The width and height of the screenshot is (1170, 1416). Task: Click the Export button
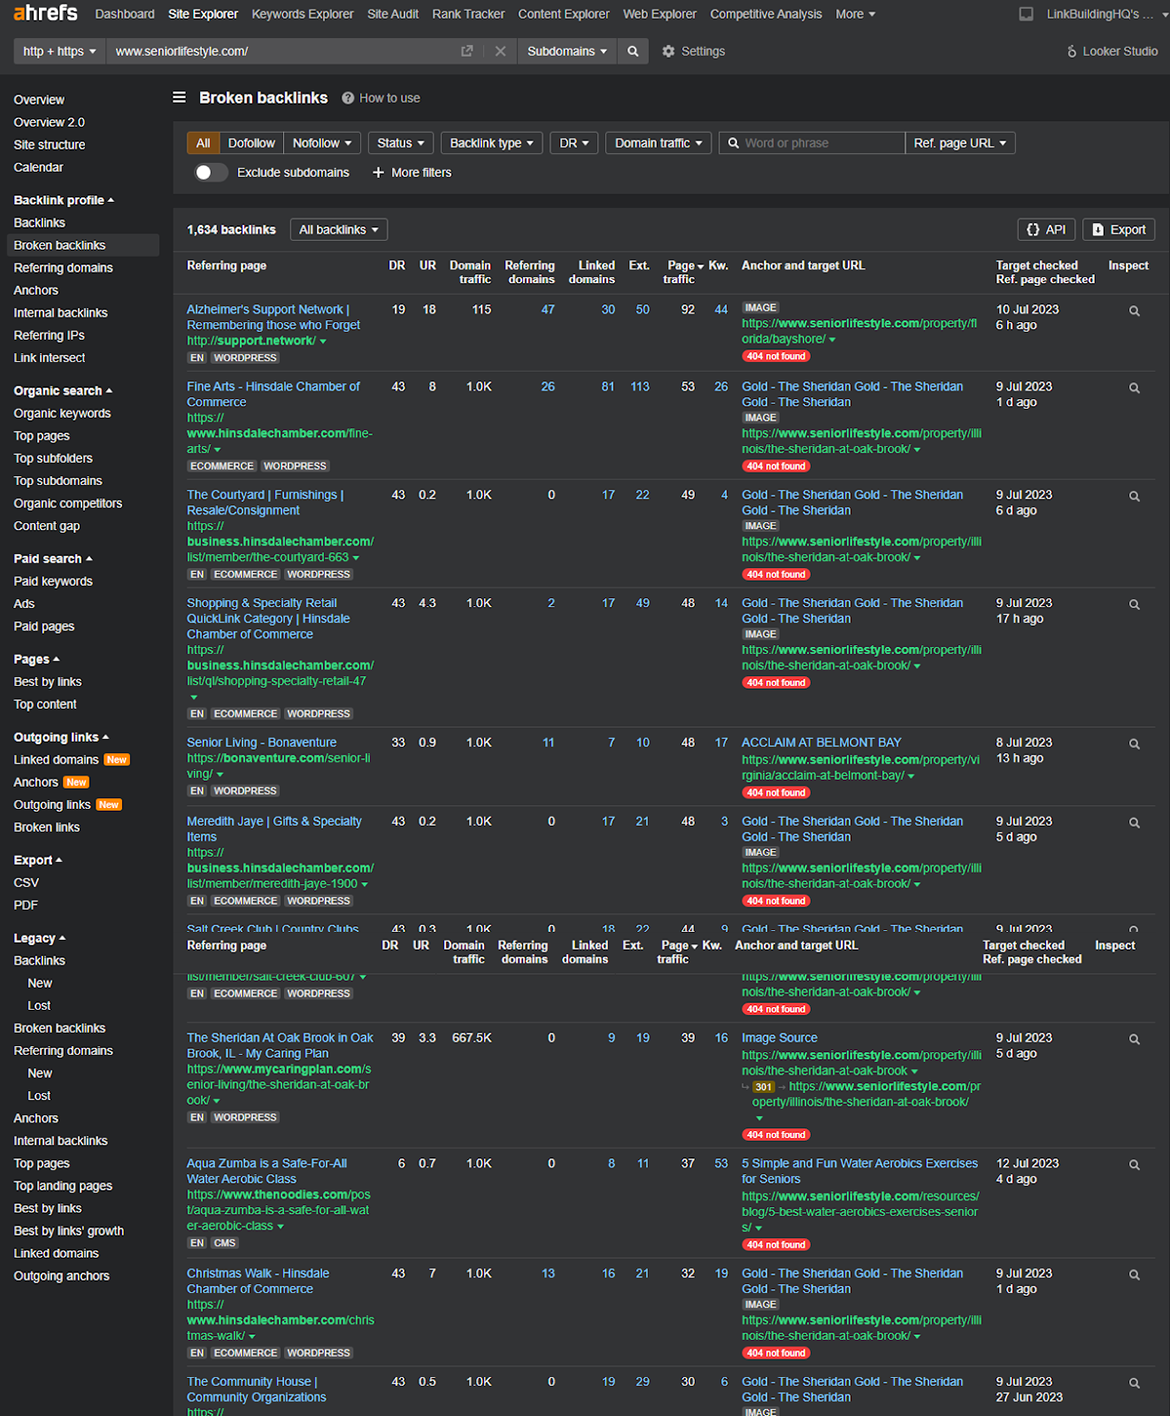click(1119, 230)
